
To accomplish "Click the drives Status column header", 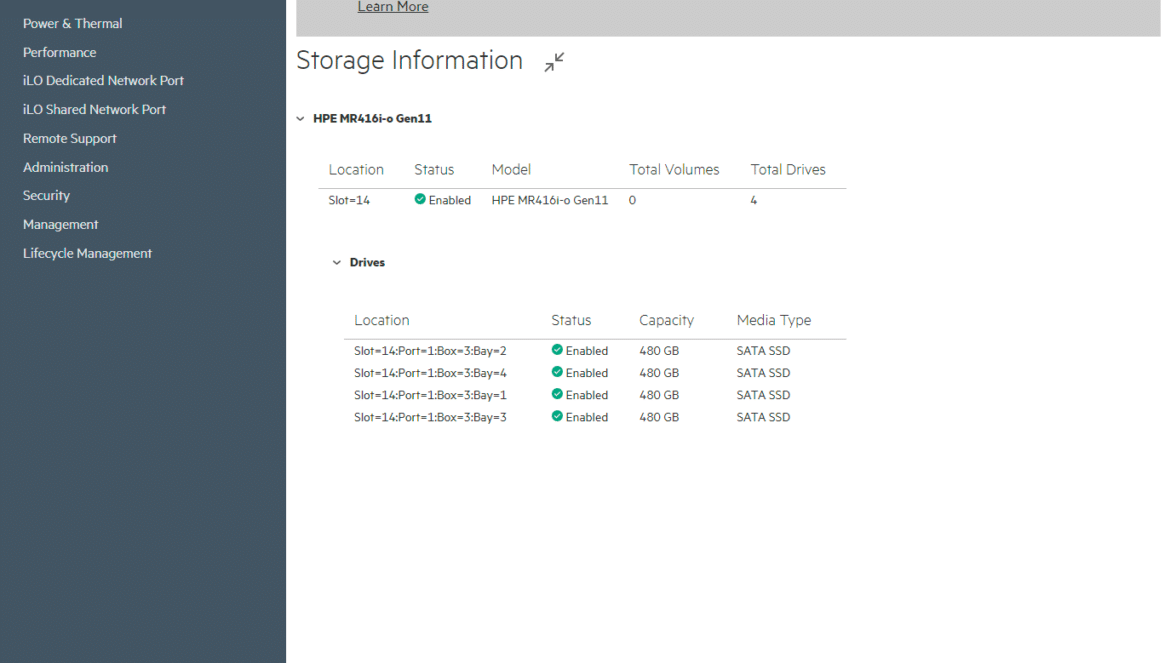I will (x=571, y=320).
